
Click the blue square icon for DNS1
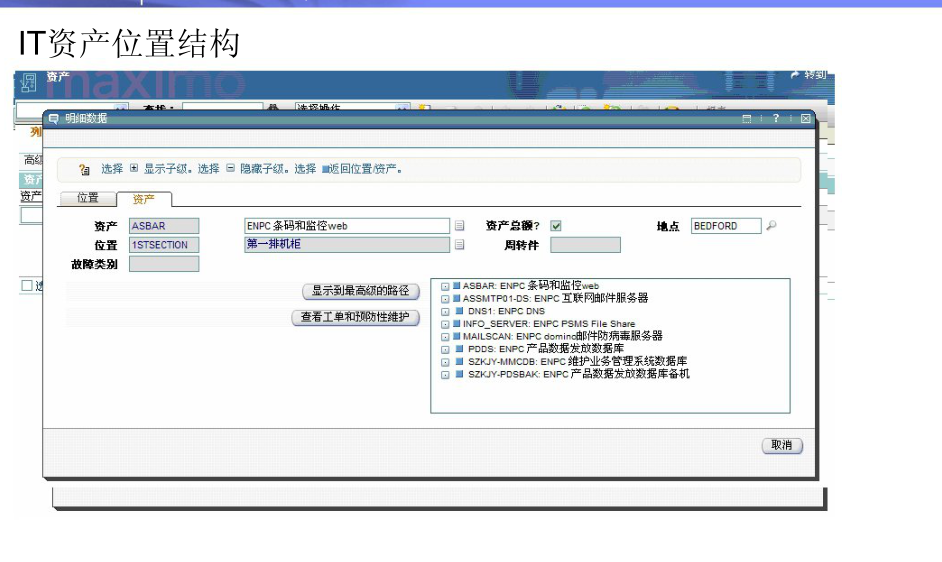pyautogui.click(x=460, y=311)
